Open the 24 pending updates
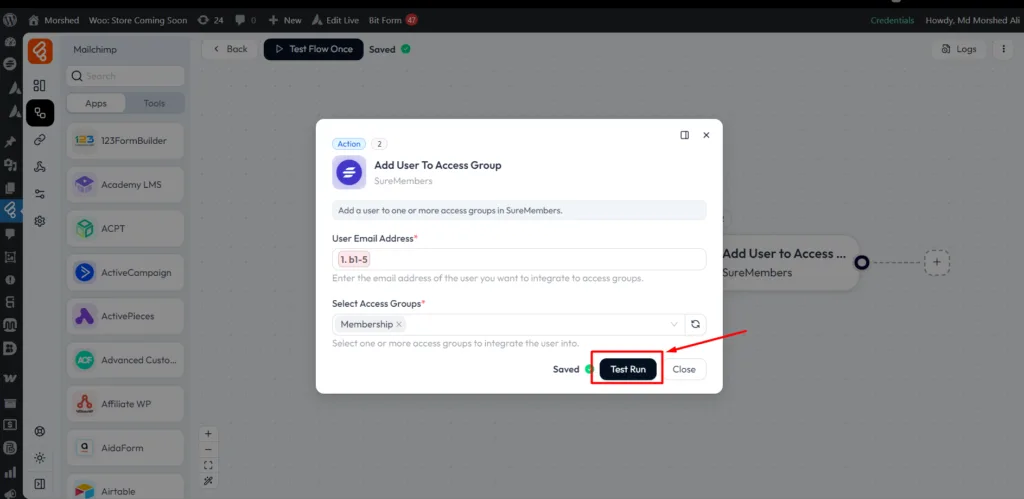The height and width of the screenshot is (499, 1024). pos(210,20)
